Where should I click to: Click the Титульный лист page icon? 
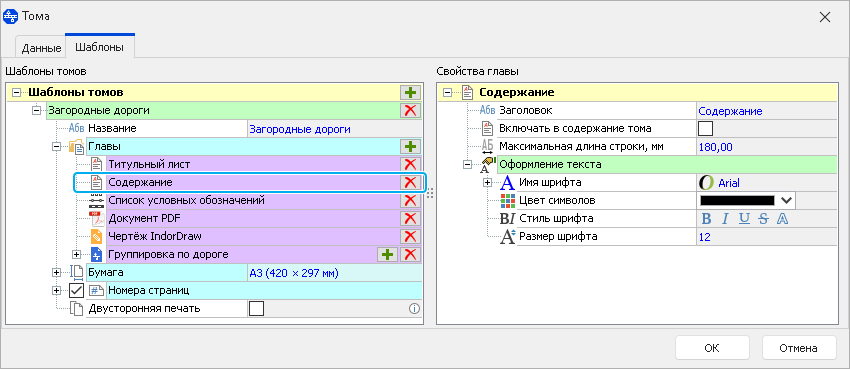(96, 164)
